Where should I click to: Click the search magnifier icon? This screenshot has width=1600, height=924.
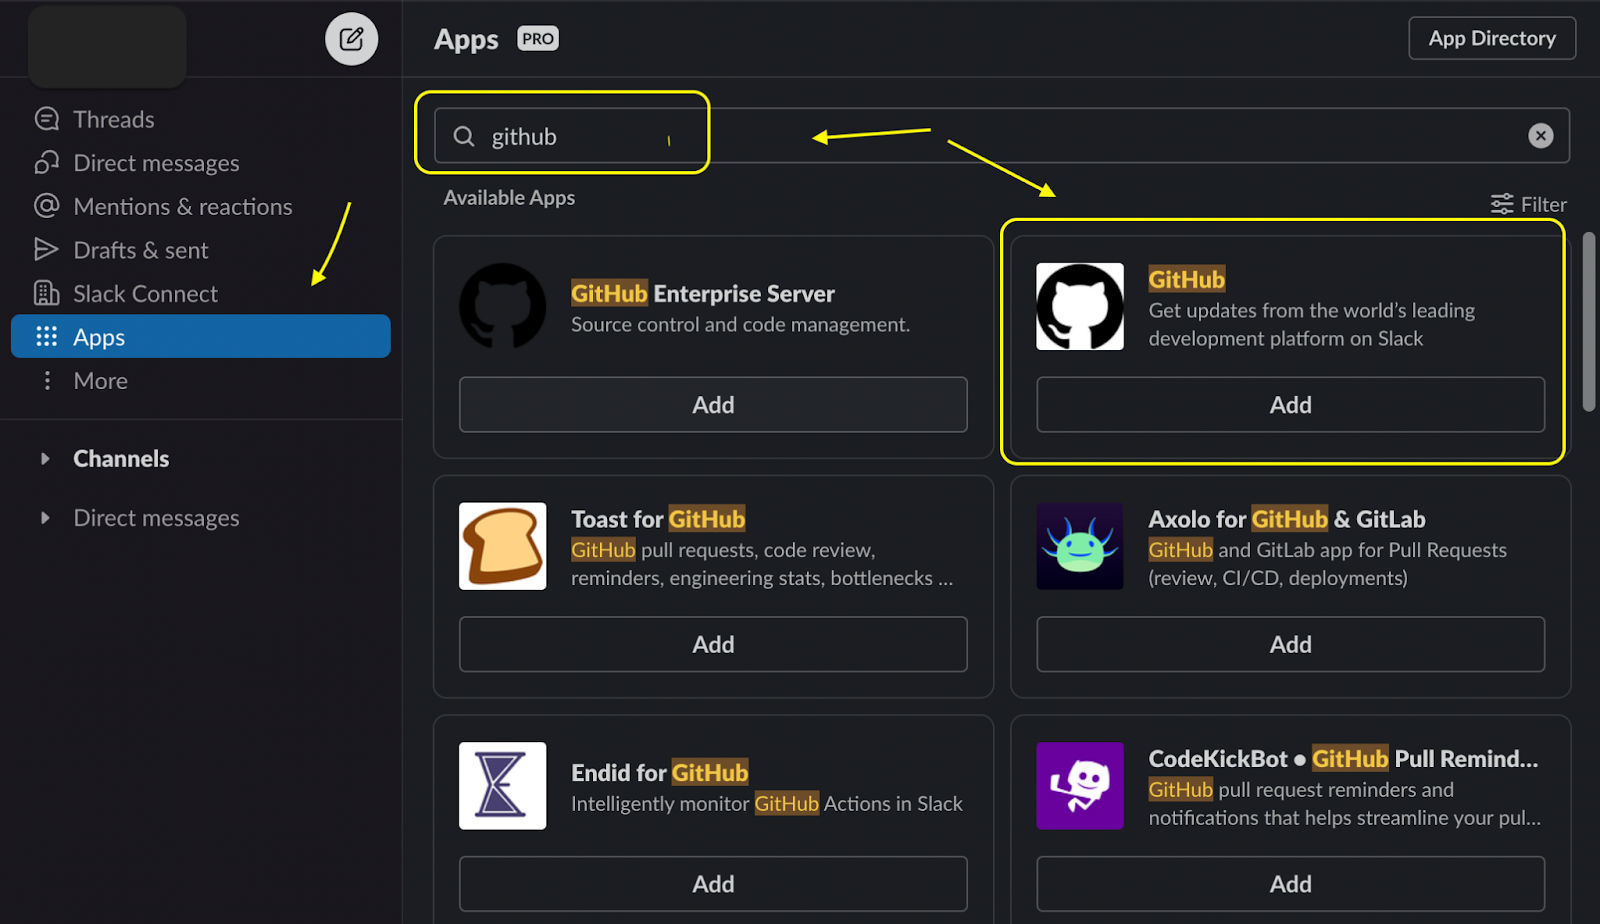464,136
